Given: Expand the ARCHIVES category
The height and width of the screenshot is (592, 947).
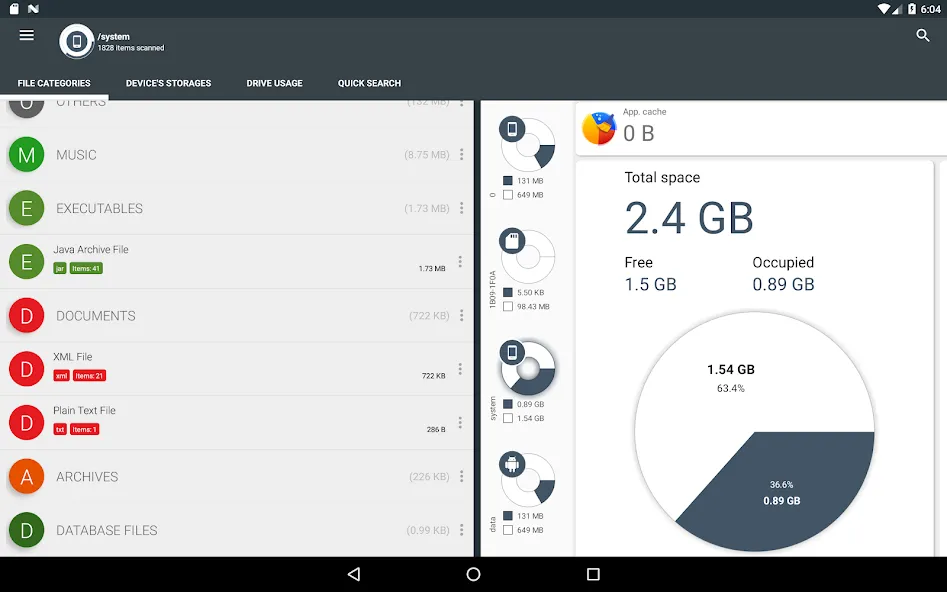Looking at the screenshot, I should pyautogui.click(x=237, y=477).
